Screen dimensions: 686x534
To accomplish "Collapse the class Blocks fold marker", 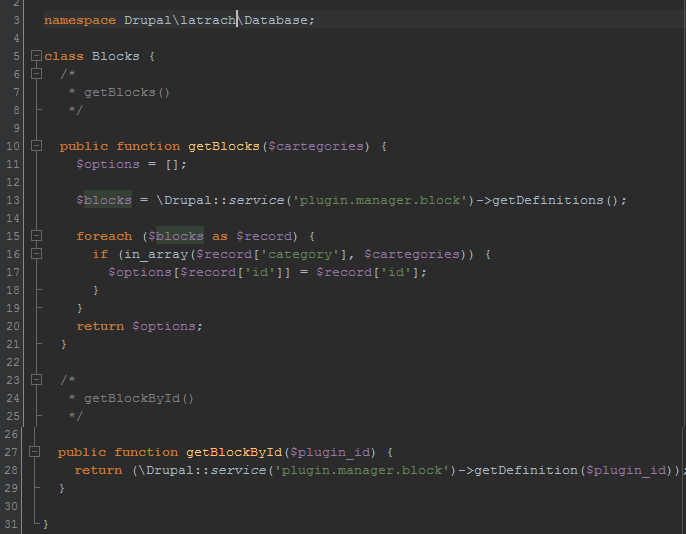I will (x=36, y=56).
